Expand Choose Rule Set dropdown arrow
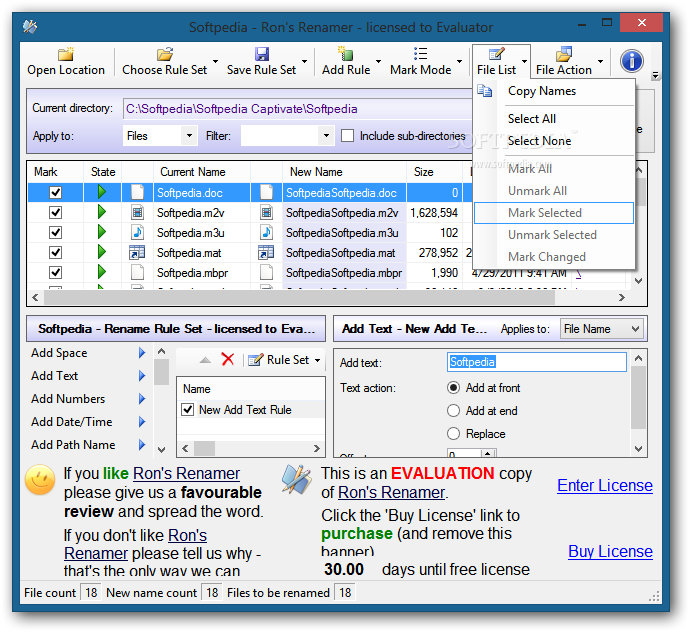The height and width of the screenshot is (632, 690). 215,61
